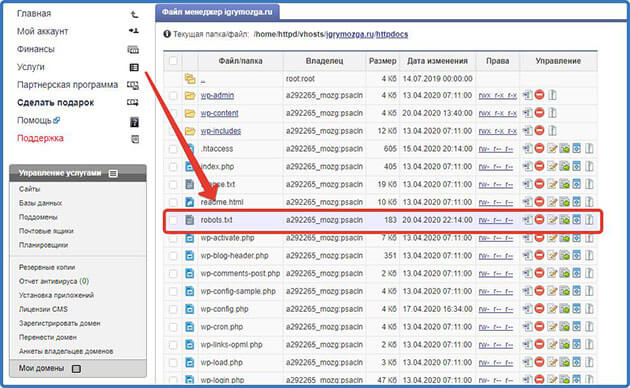Click the Файл/папка column header
This screenshot has width=630, height=388.
[240, 61]
